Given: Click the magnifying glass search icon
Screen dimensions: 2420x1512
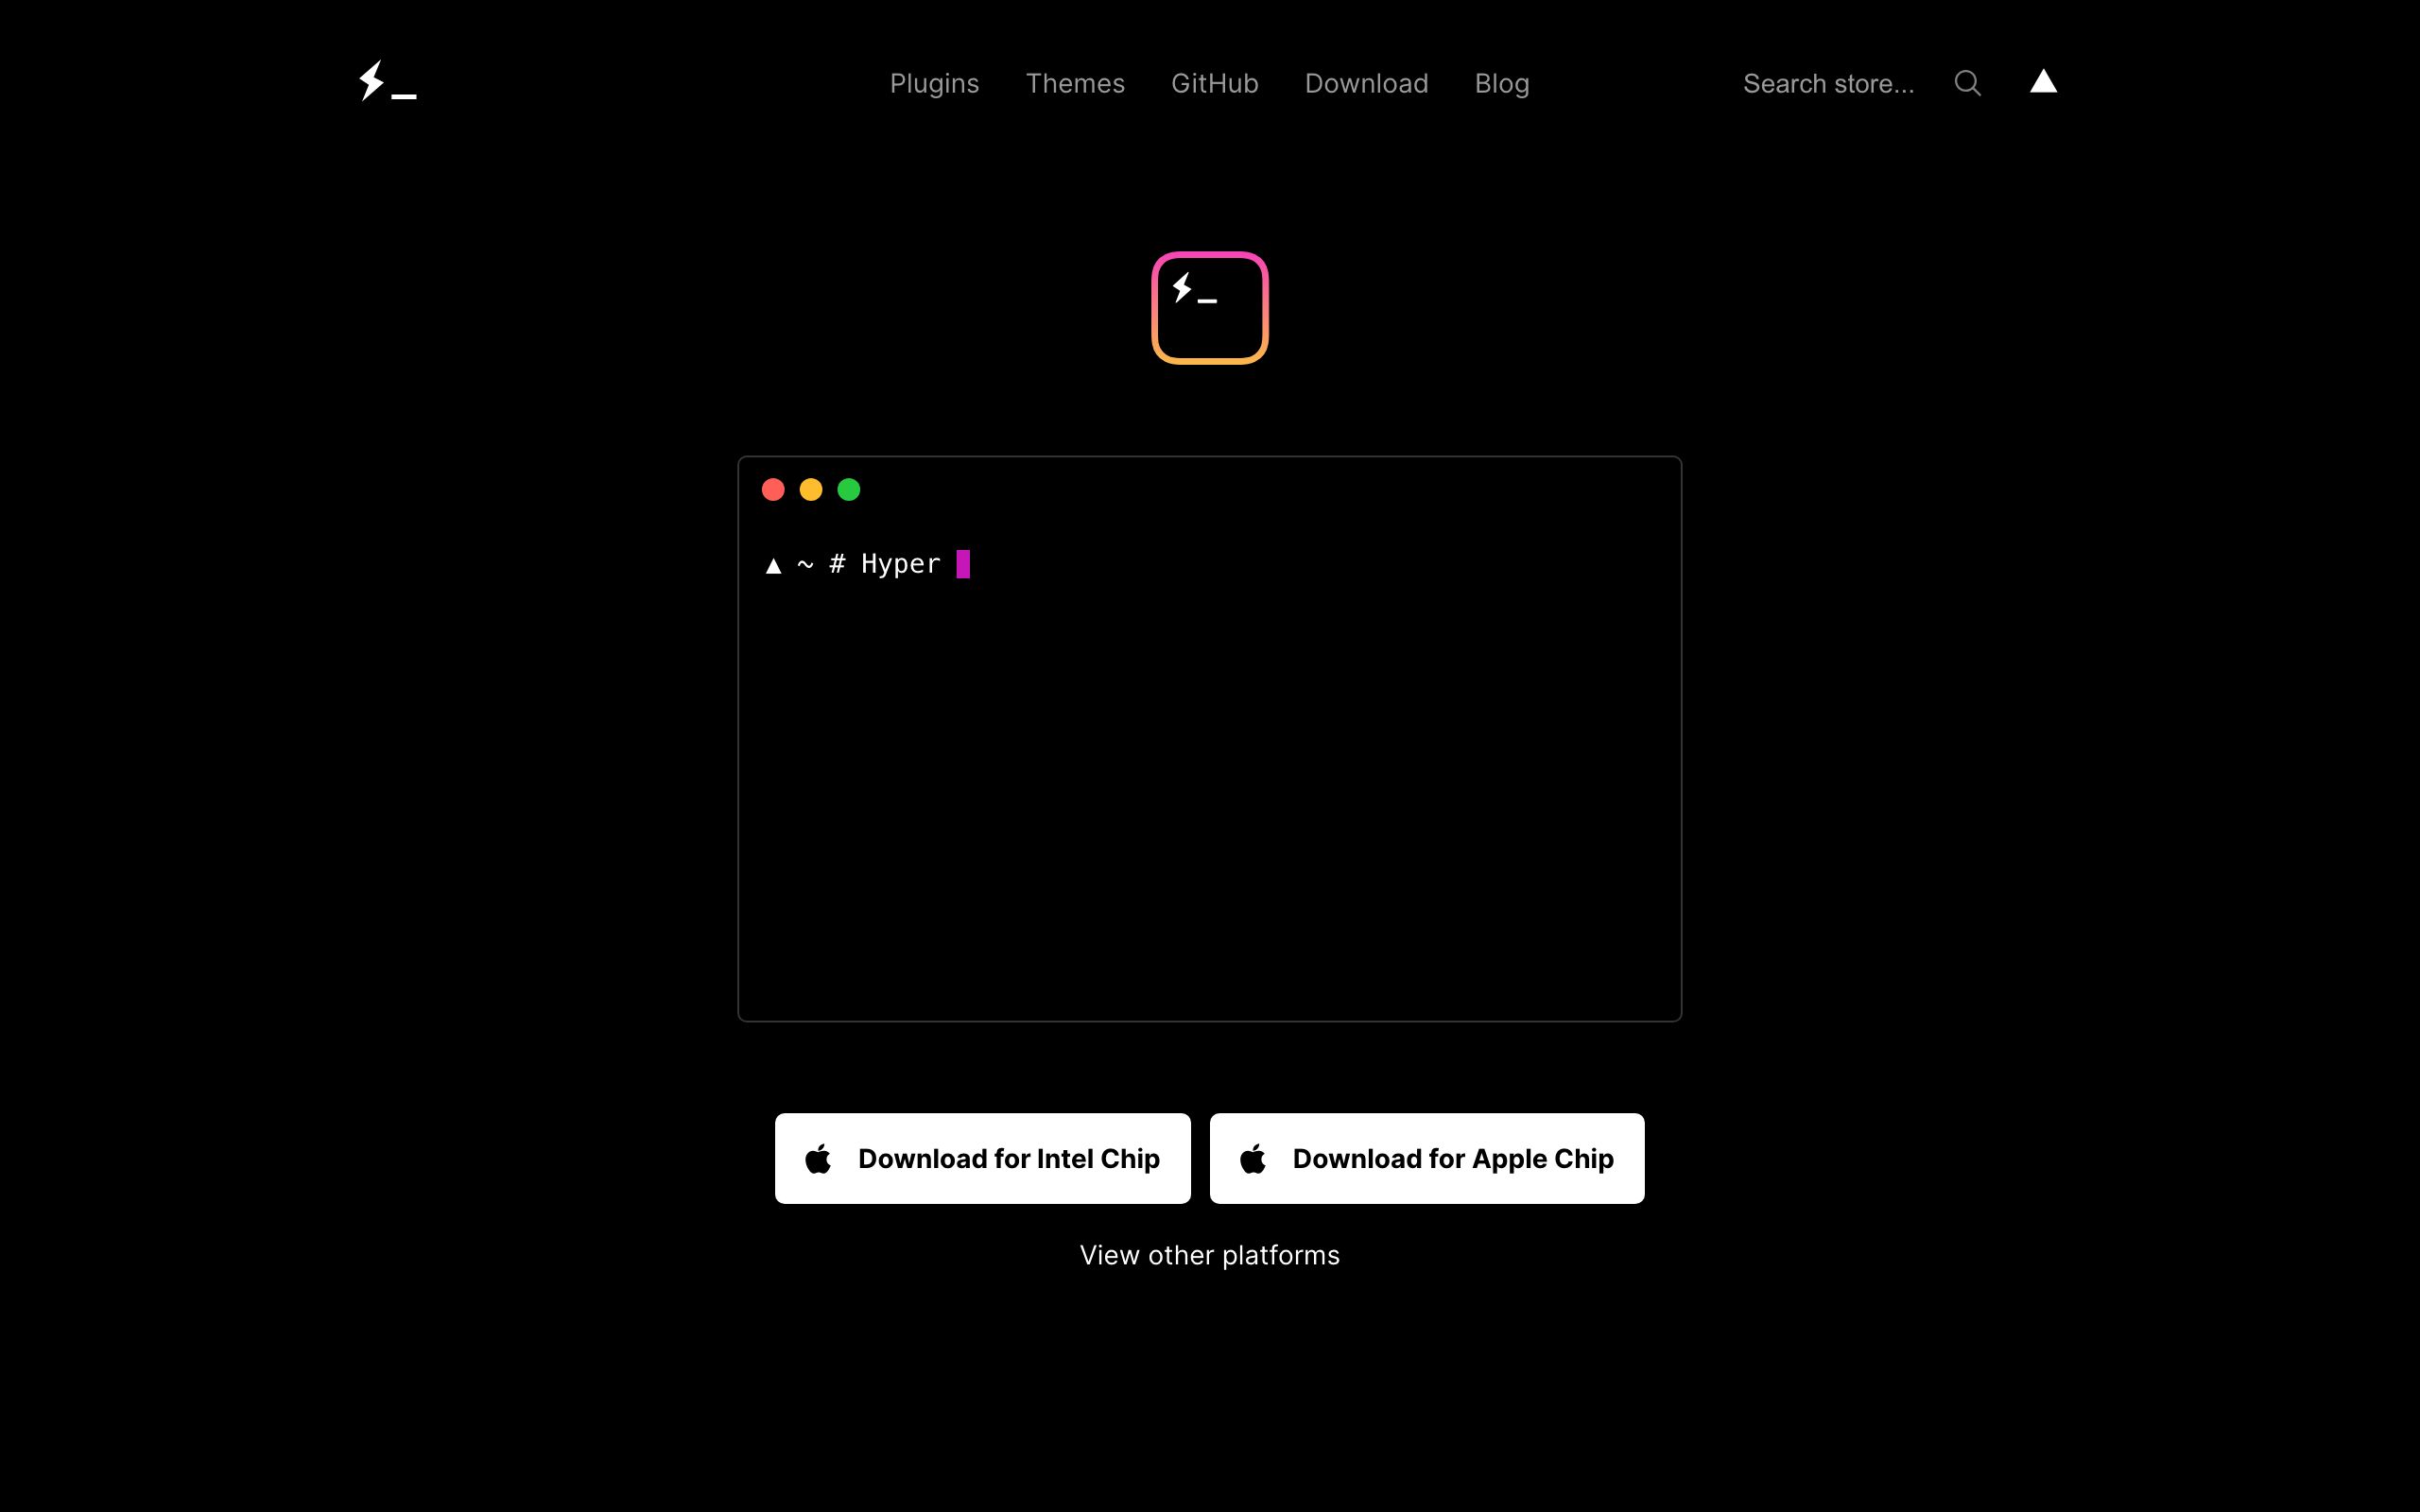Looking at the screenshot, I should pos(1967,83).
